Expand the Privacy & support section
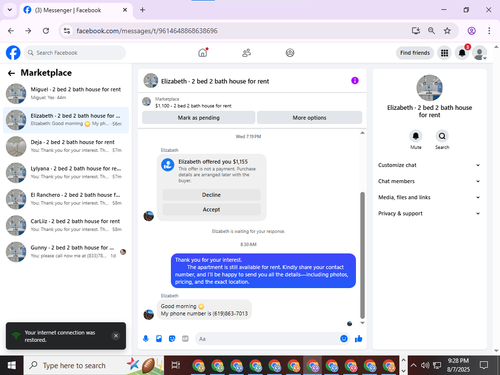The width and height of the screenshot is (500, 375). [x=429, y=213]
